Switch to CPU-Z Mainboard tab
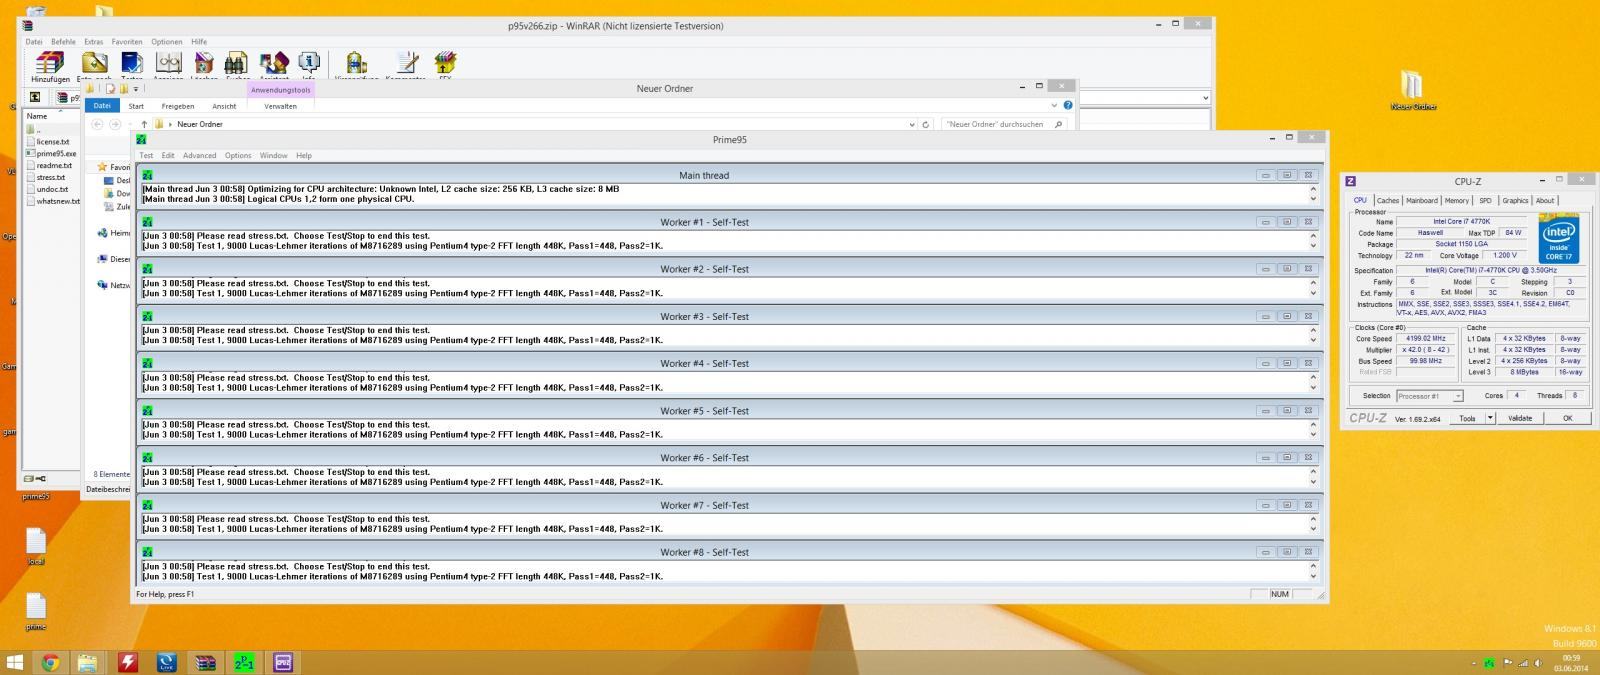The height and width of the screenshot is (675, 1600). click(1421, 200)
